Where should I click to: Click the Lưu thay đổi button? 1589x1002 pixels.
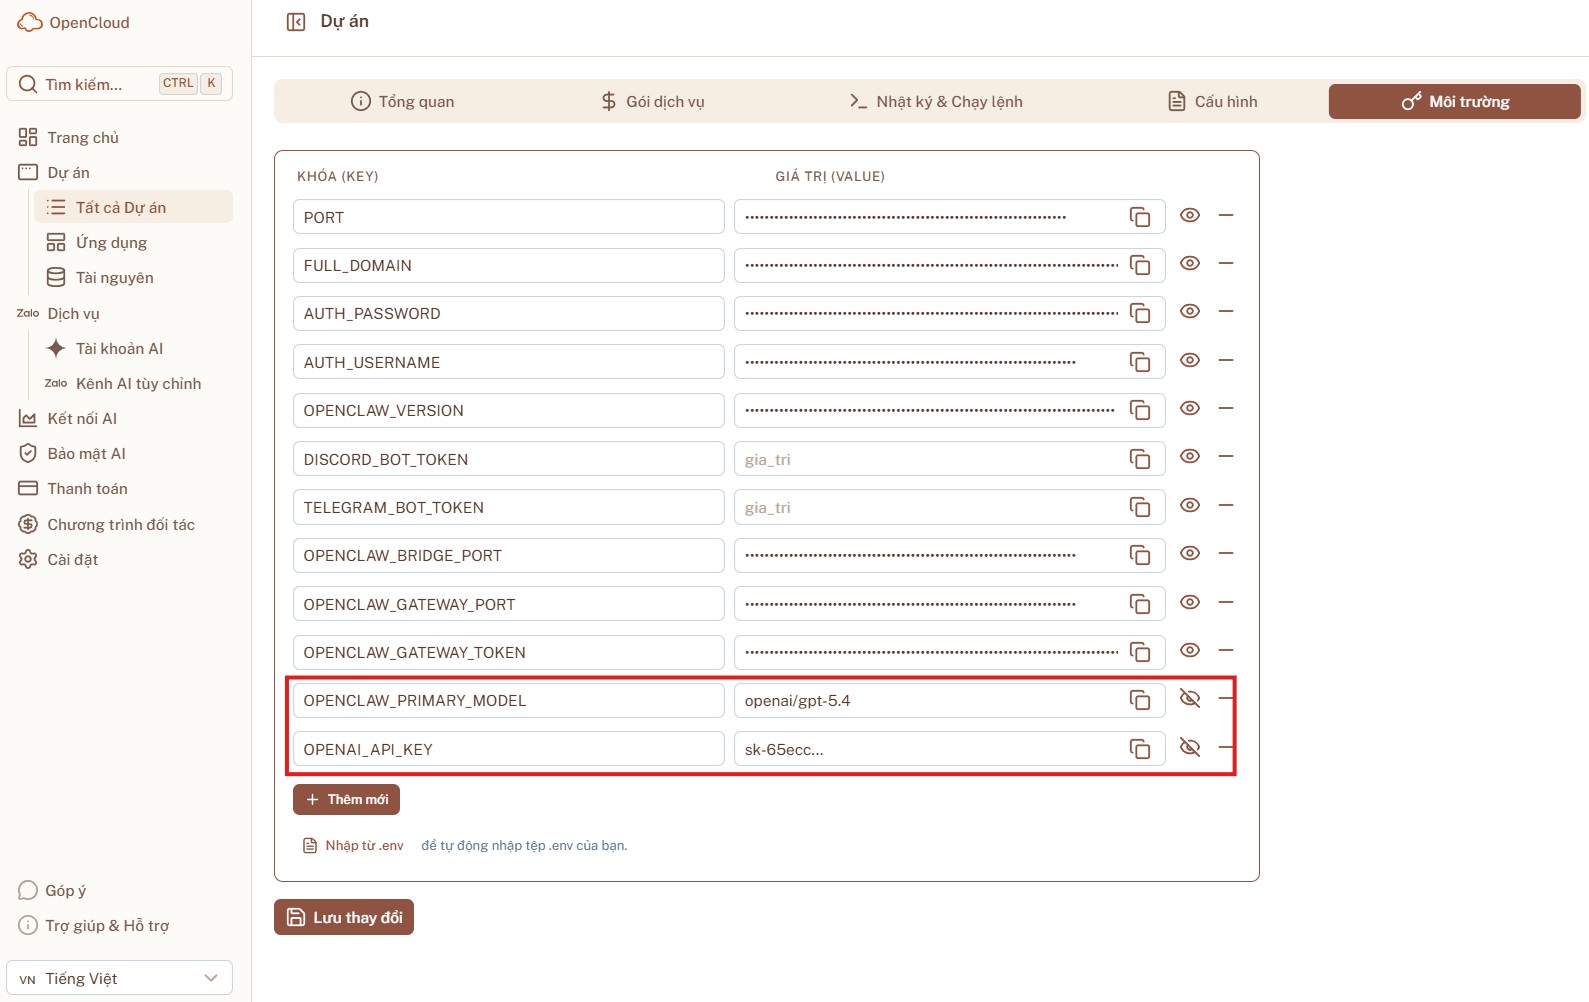coord(344,917)
